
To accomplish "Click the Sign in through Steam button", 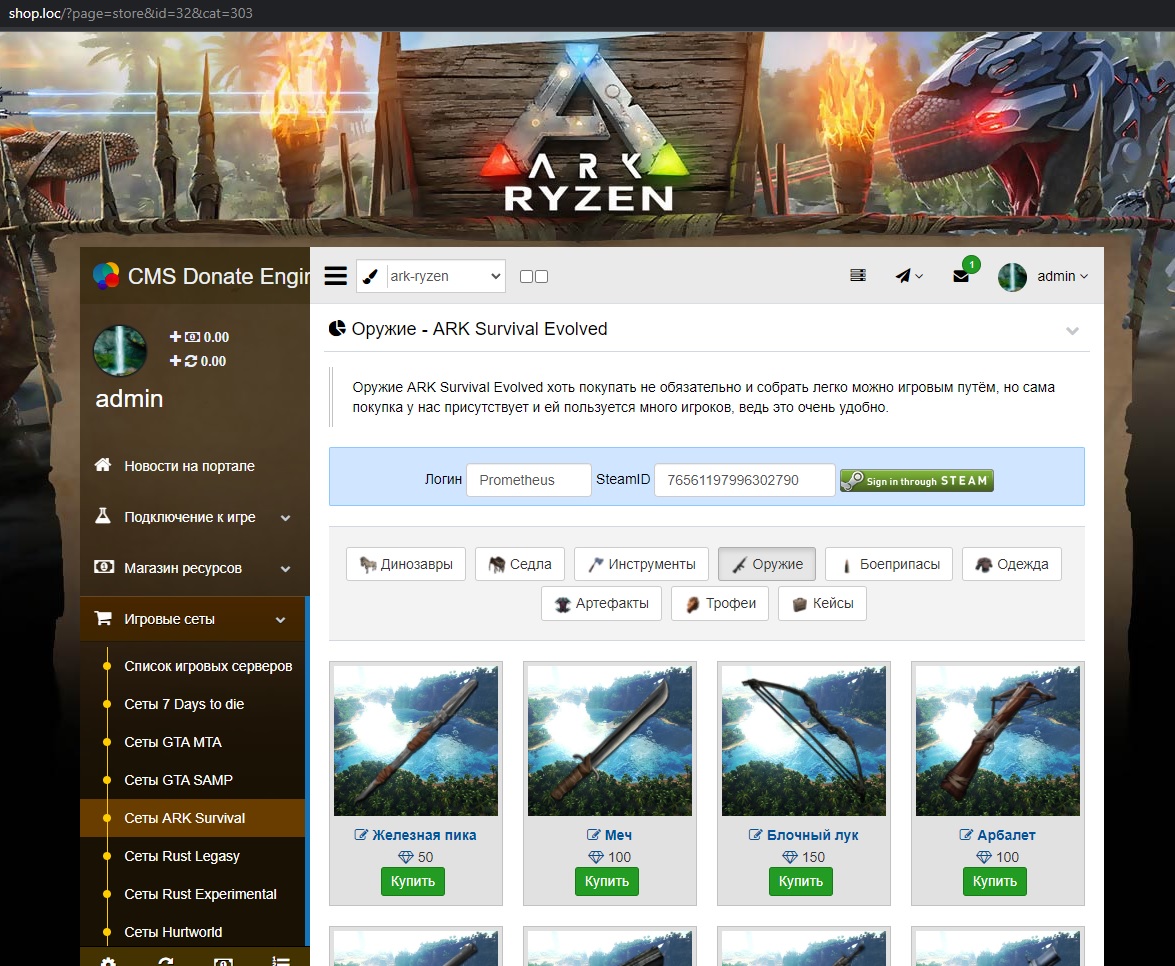I will (x=916, y=481).
